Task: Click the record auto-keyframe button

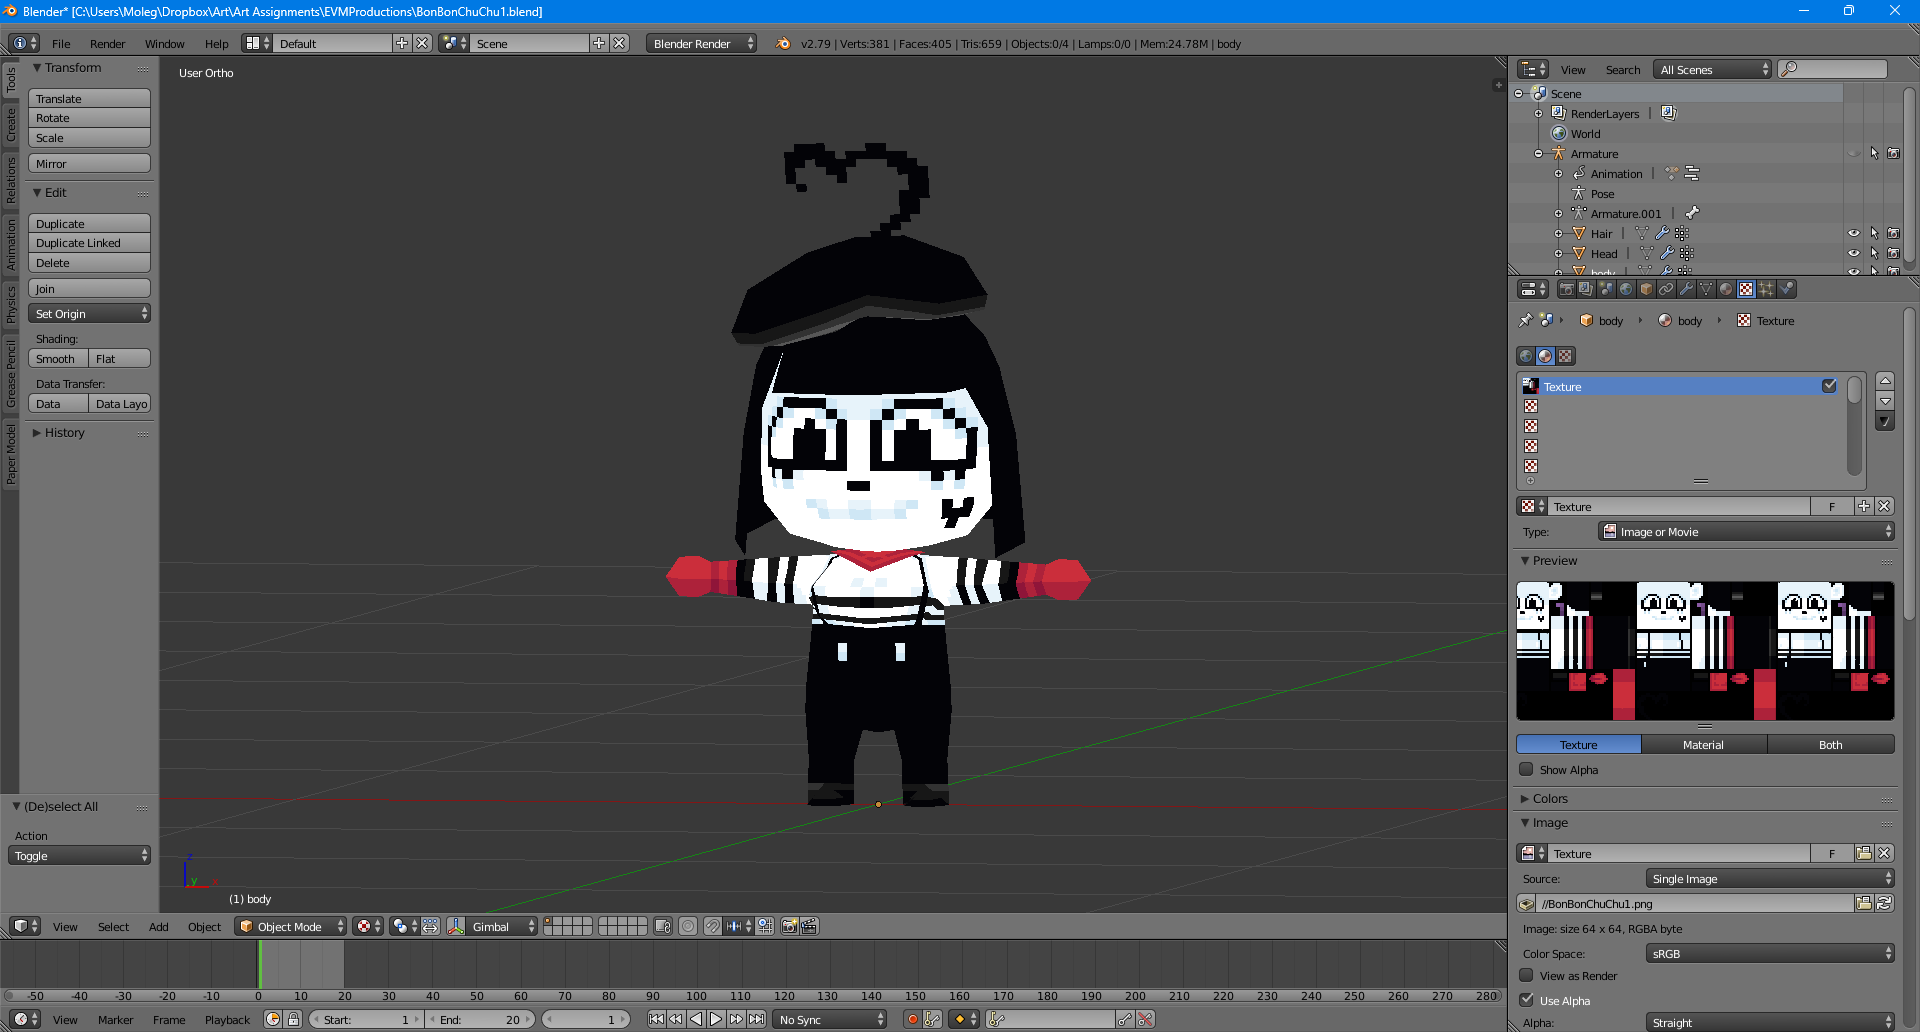Action: pos(912,1020)
